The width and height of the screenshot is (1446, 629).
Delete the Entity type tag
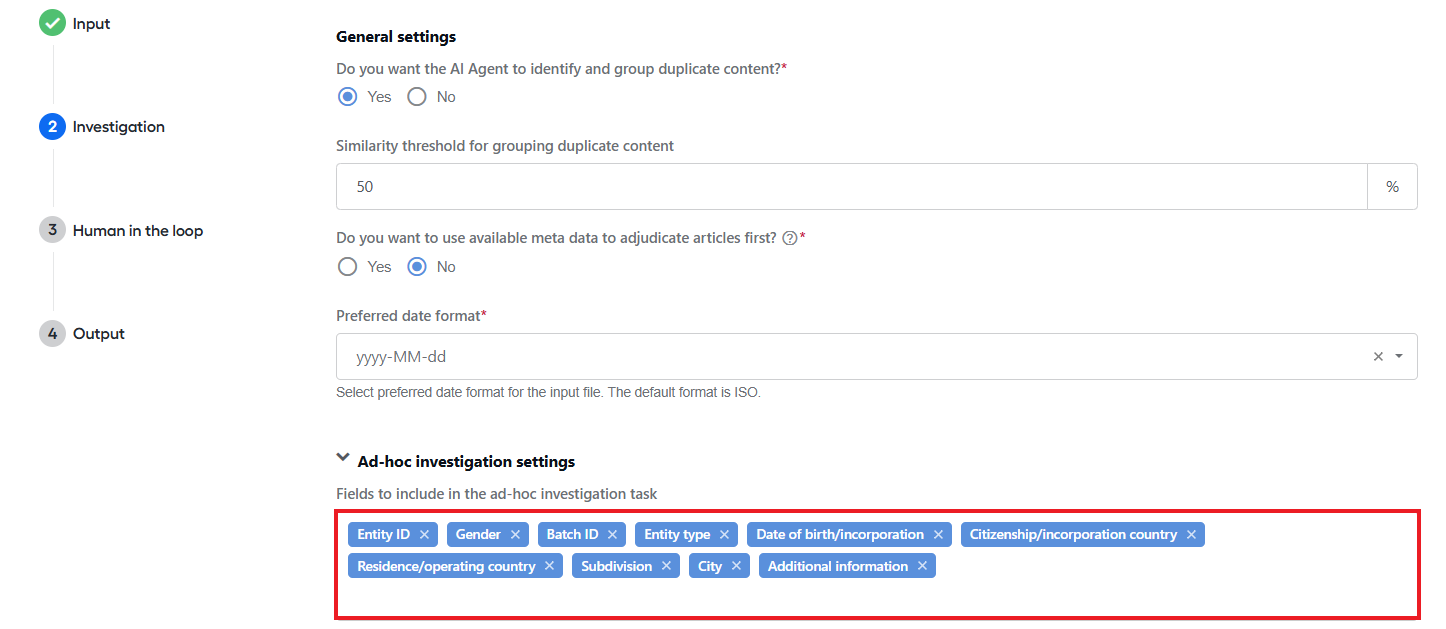click(724, 535)
